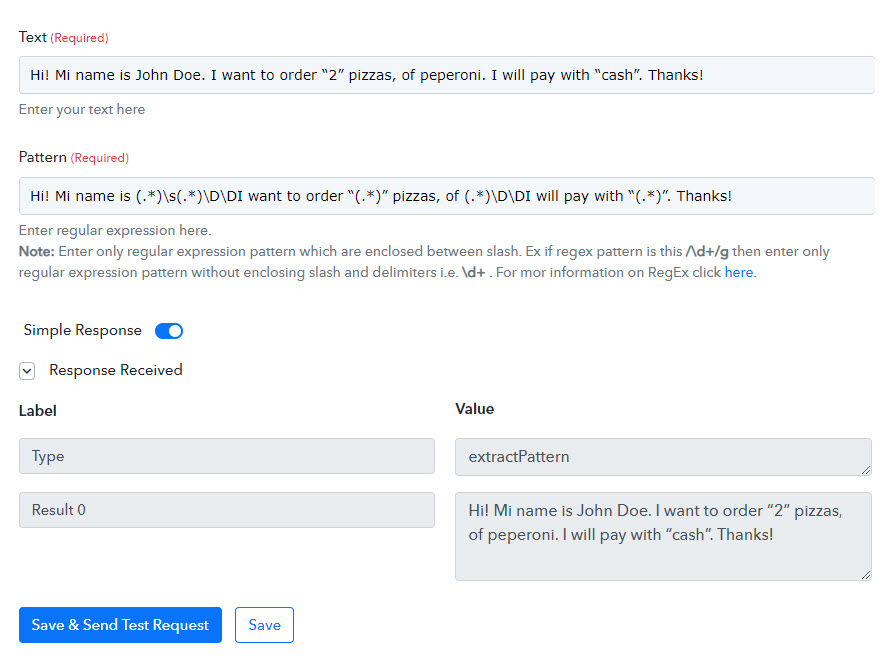Grab resize handle of Result 0 value area
The height and width of the screenshot is (658, 885).
tap(866, 574)
